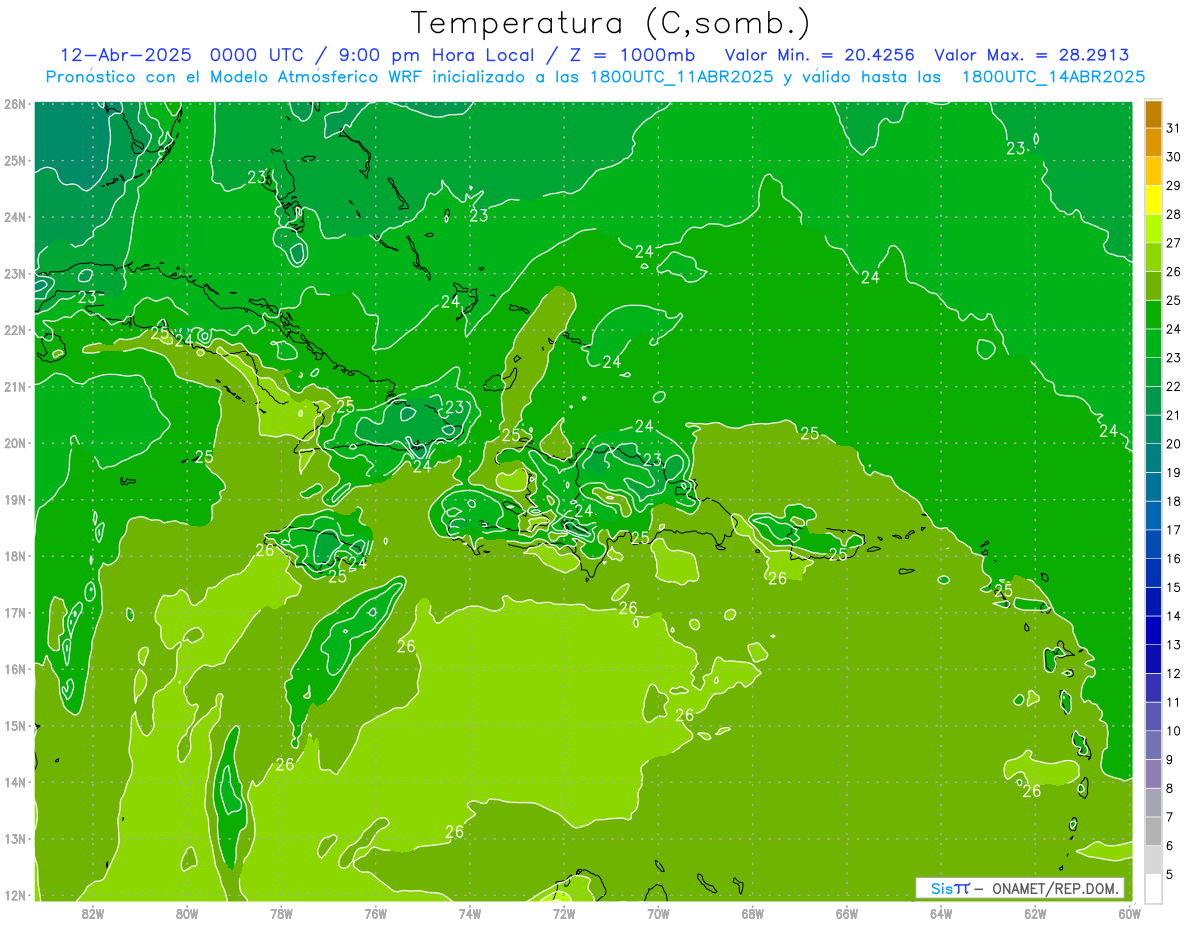Screen dimensions: 1200x927
Task: Click the '72W' longitude axis label
Action: [564, 913]
